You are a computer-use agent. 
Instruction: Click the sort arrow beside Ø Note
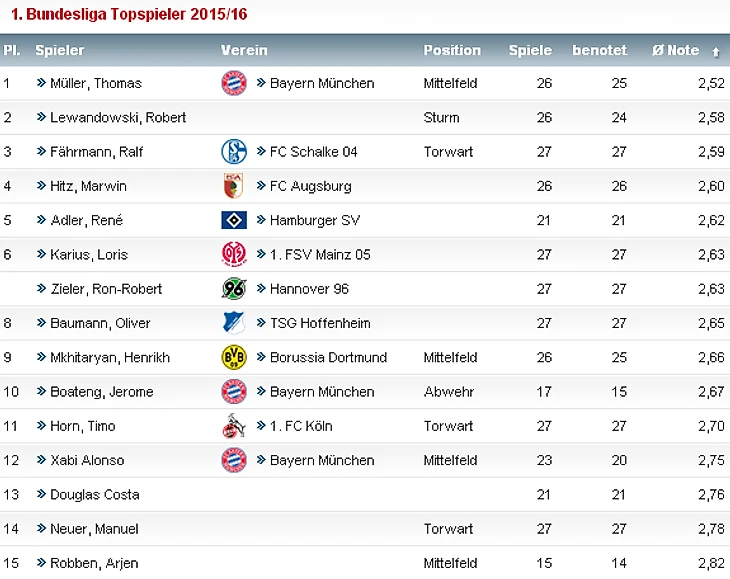[x=716, y=52]
